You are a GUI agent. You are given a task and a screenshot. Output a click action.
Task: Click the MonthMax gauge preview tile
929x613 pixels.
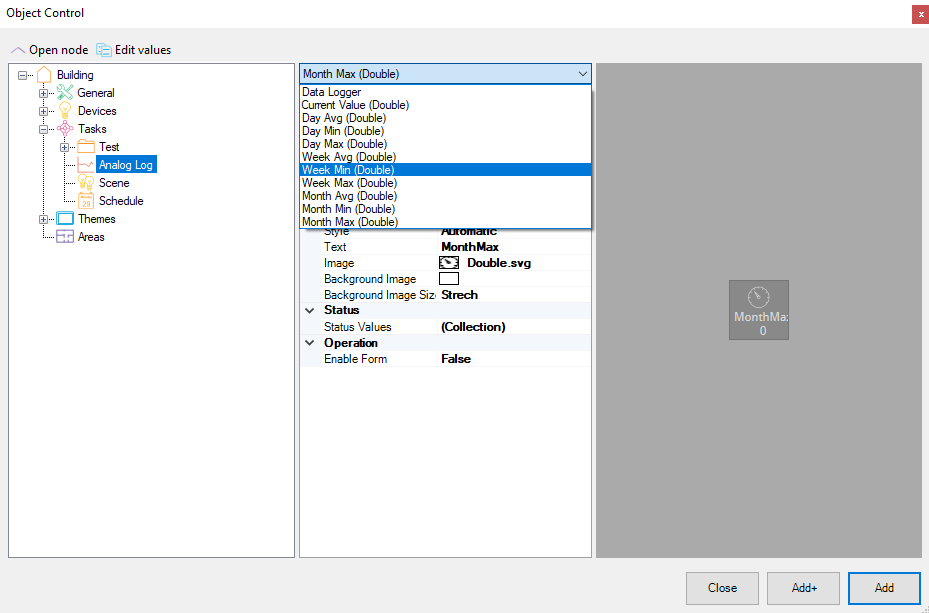click(x=758, y=310)
